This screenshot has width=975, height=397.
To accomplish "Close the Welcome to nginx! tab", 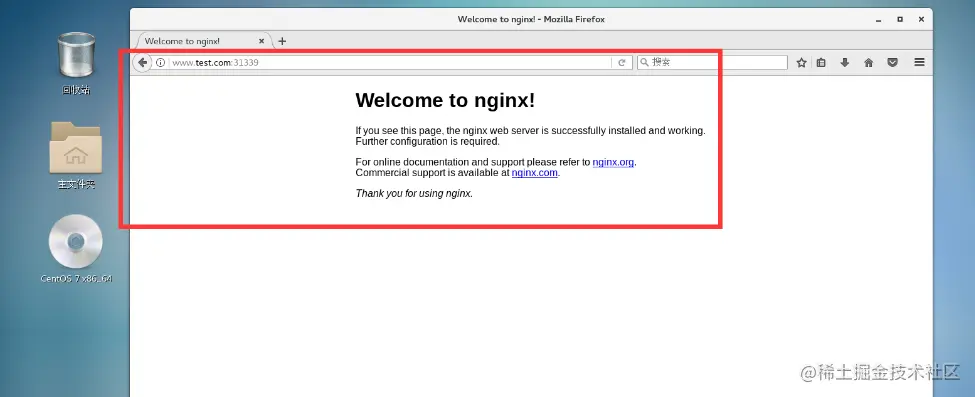I will pos(262,41).
